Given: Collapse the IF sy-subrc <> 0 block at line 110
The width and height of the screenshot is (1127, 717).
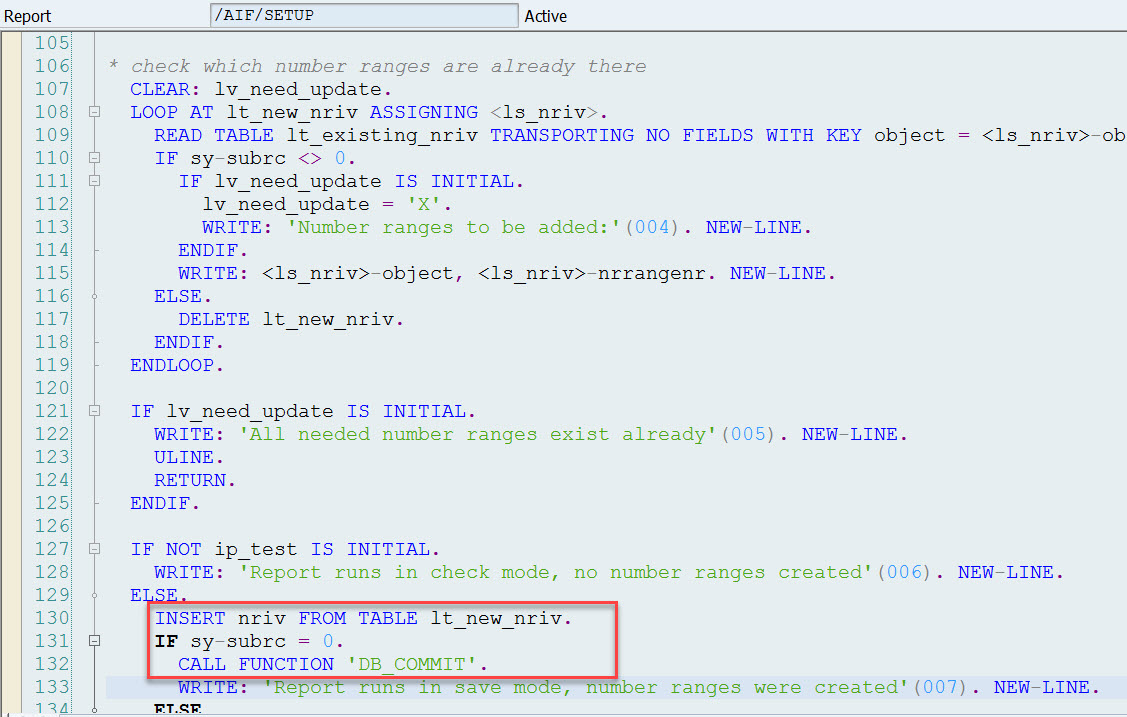Looking at the screenshot, I should [x=94, y=158].
